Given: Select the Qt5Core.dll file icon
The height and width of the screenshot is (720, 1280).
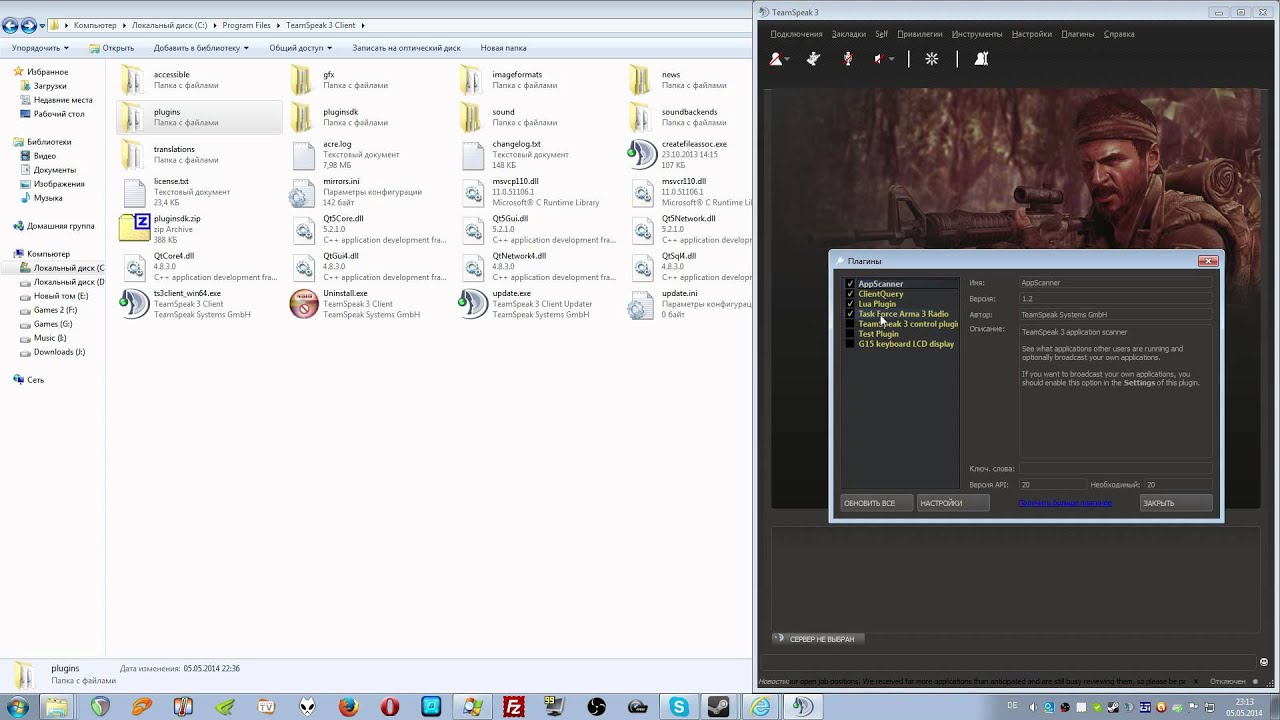Looking at the screenshot, I should [x=304, y=229].
